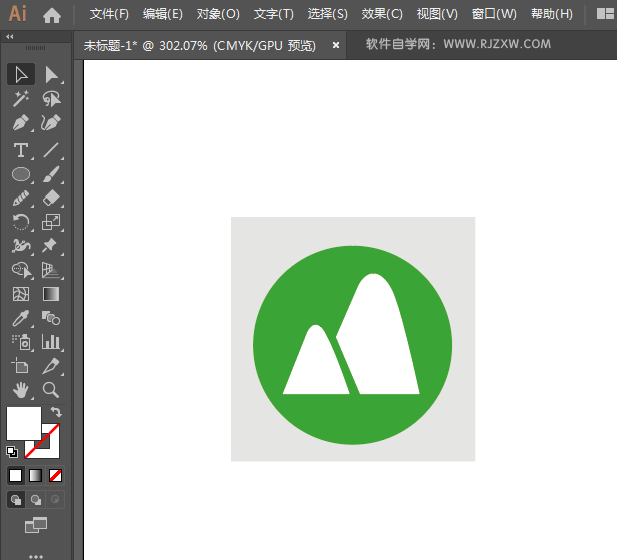Screen dimensions: 617x560
Task: Apply Gradient mode button
Action: (x=35, y=475)
